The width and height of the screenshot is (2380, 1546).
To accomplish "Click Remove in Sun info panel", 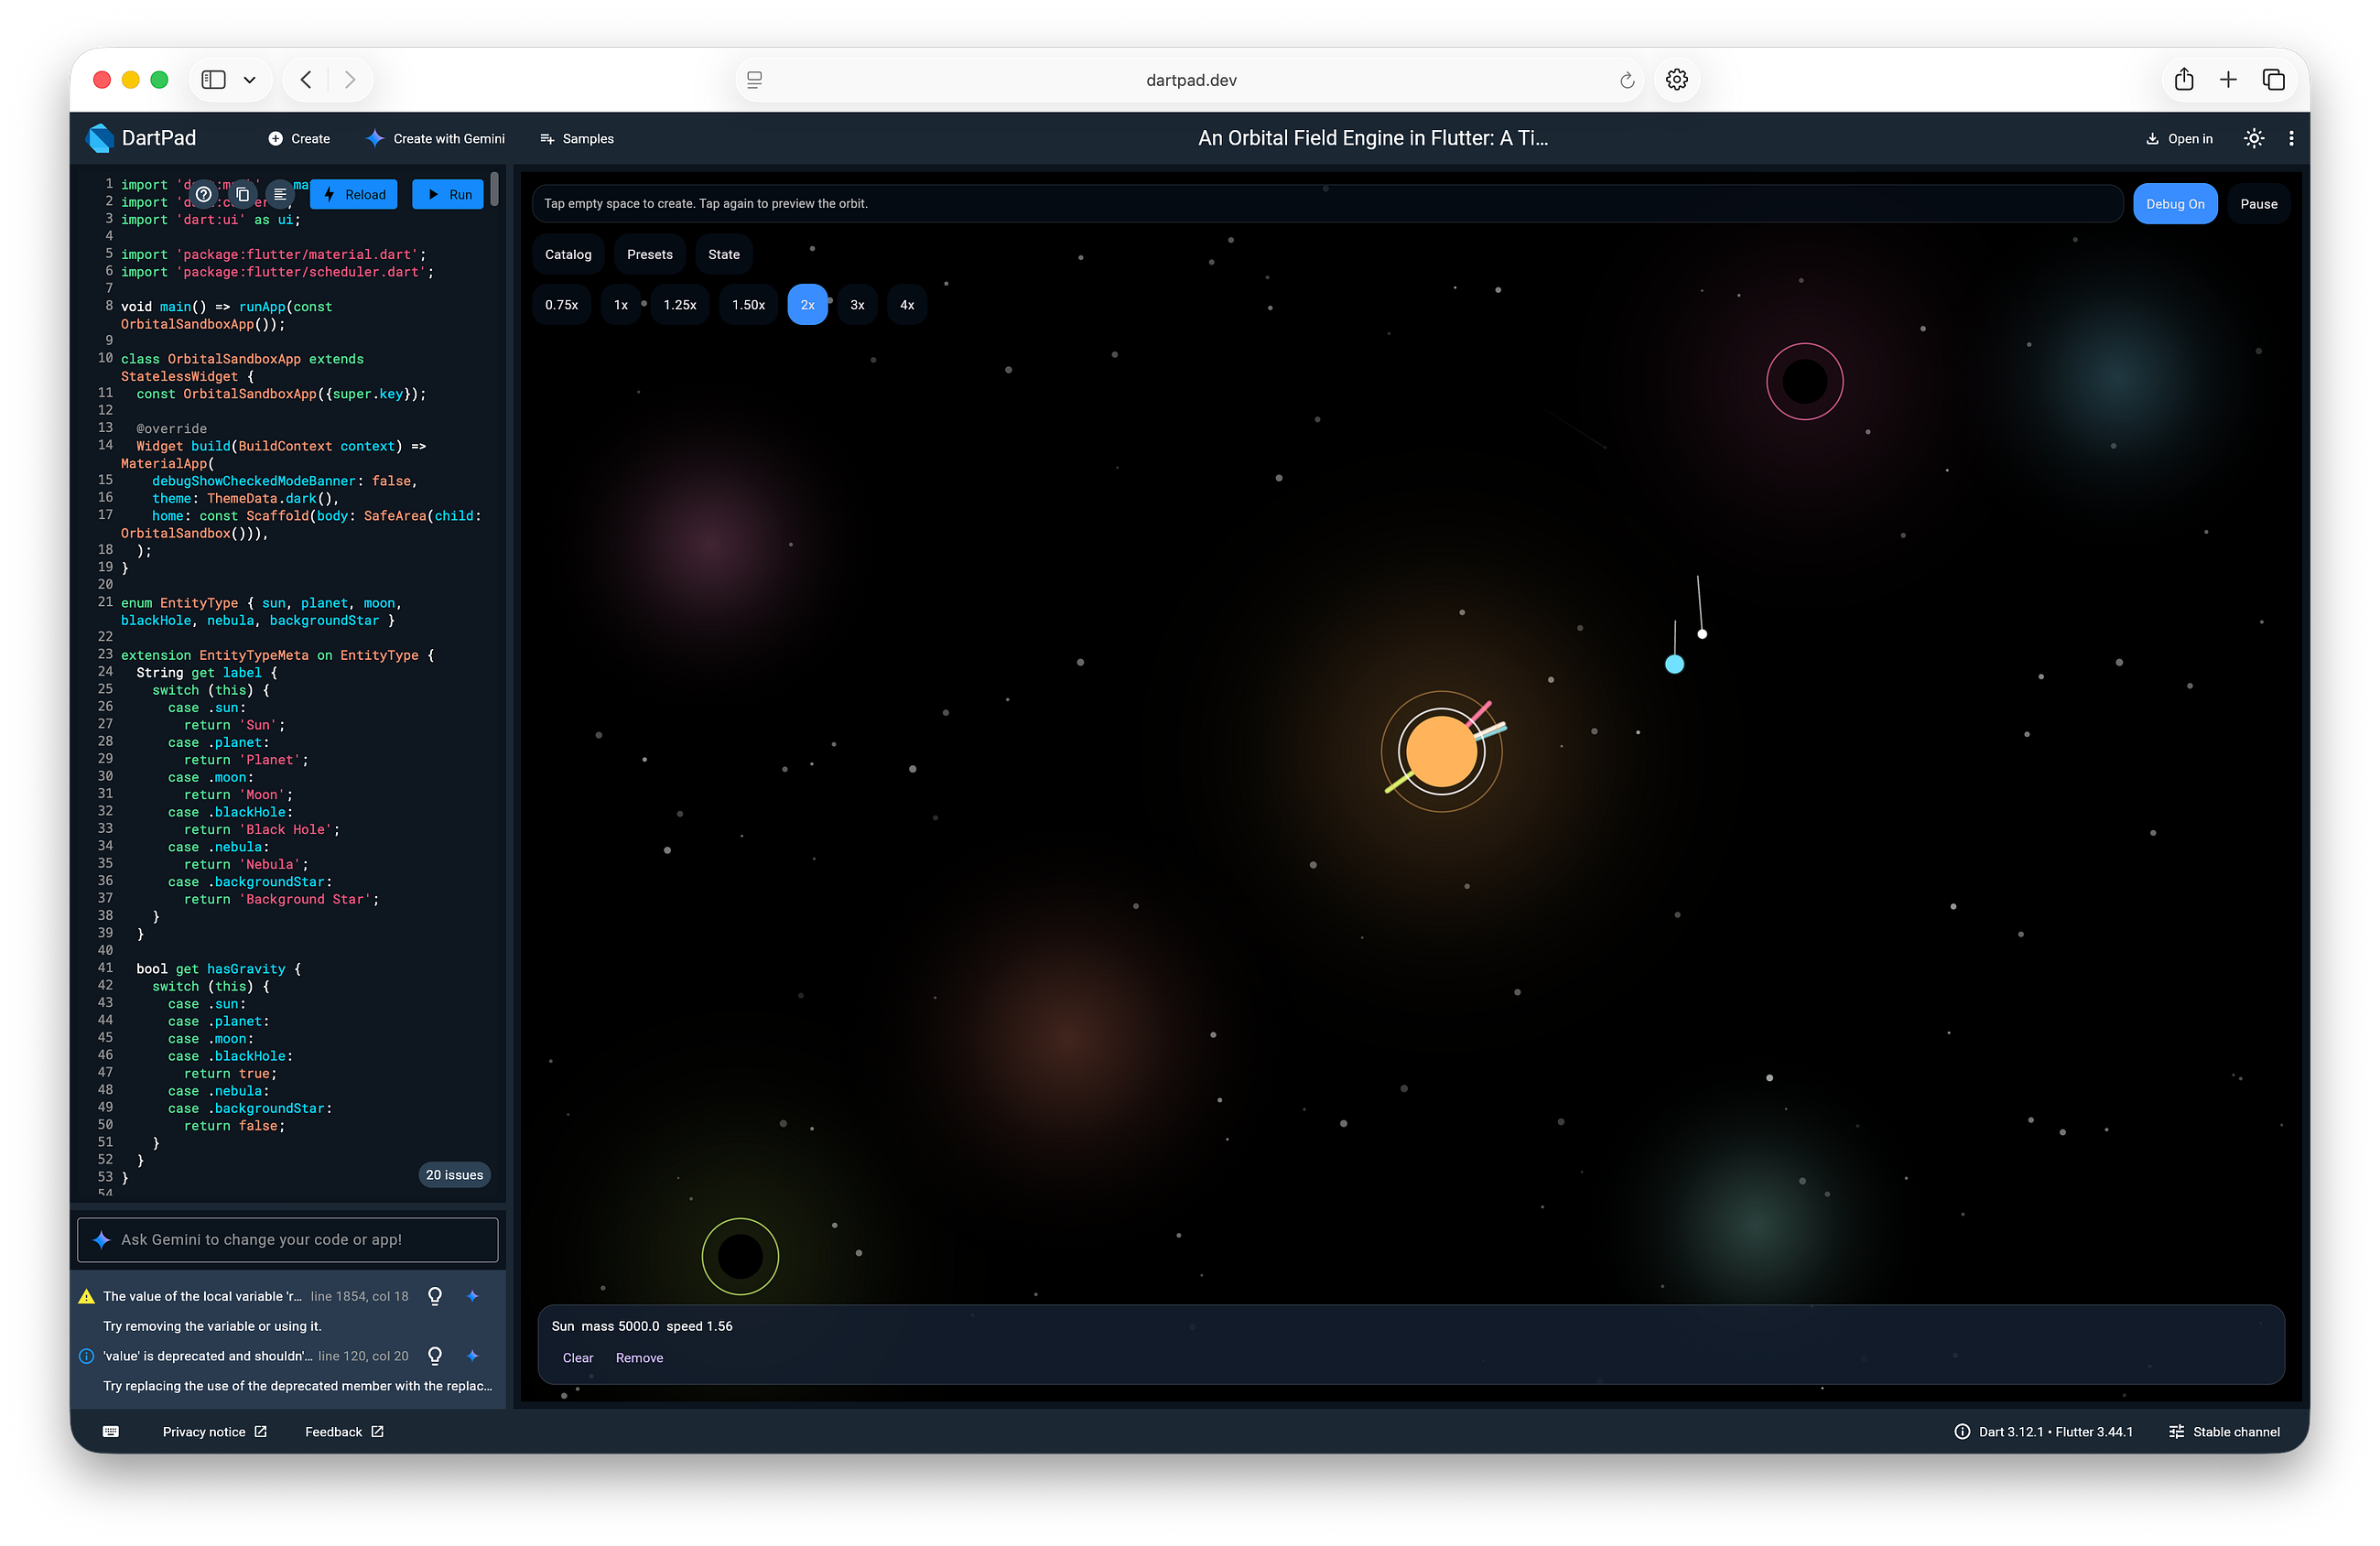I will [x=639, y=1357].
